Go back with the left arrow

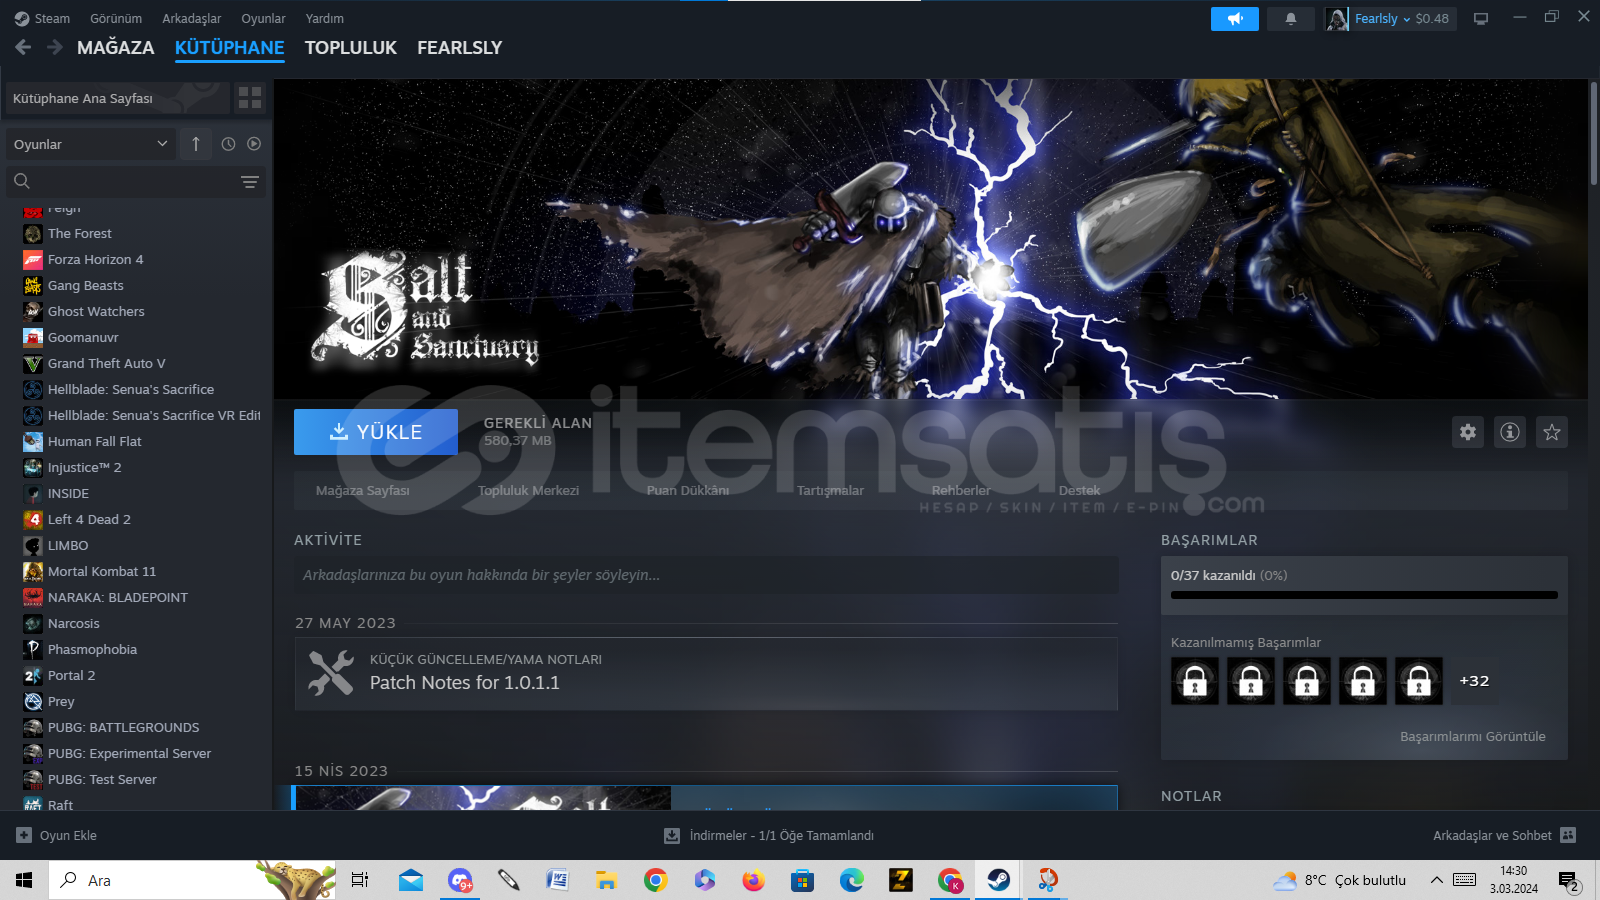(x=23, y=47)
